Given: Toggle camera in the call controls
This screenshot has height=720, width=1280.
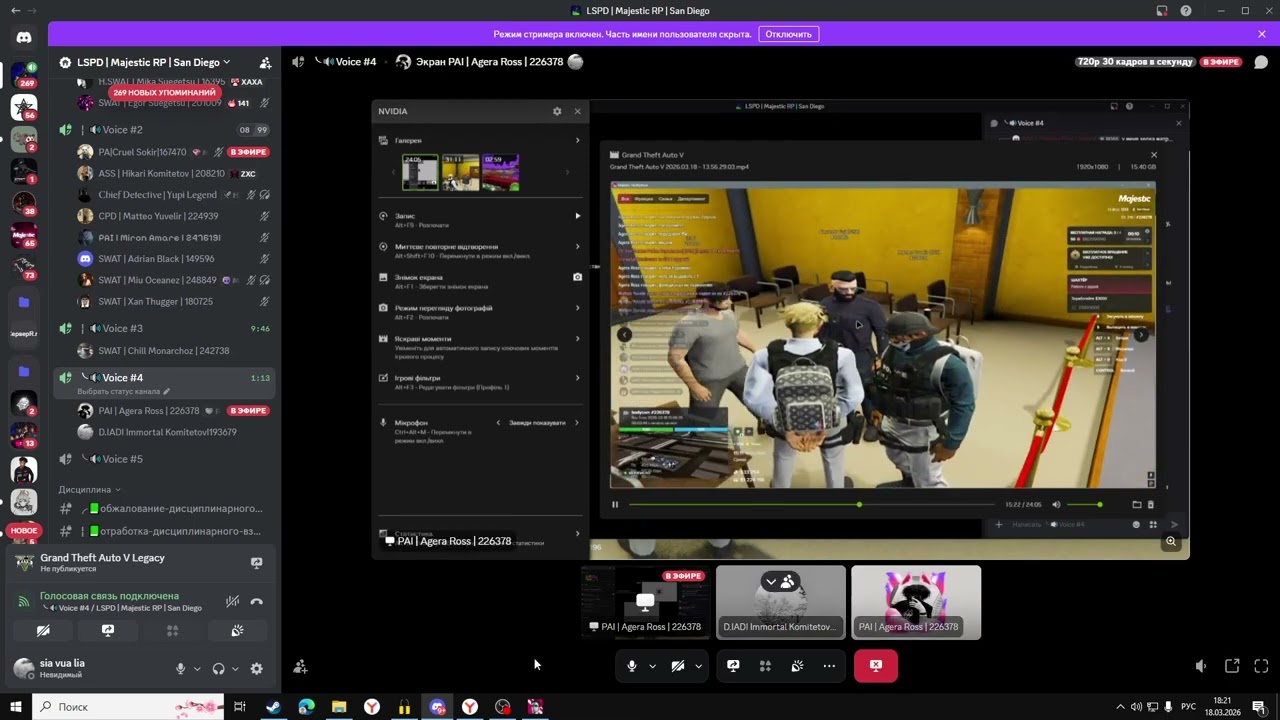Looking at the screenshot, I should point(677,666).
